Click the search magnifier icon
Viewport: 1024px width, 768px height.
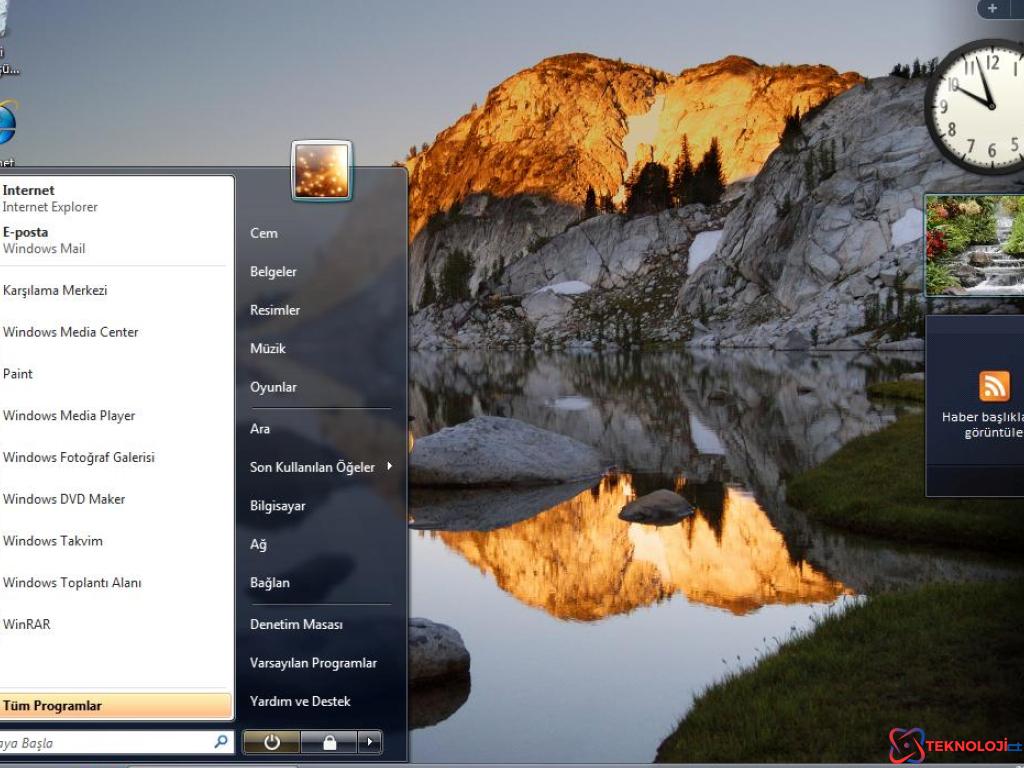click(x=221, y=742)
